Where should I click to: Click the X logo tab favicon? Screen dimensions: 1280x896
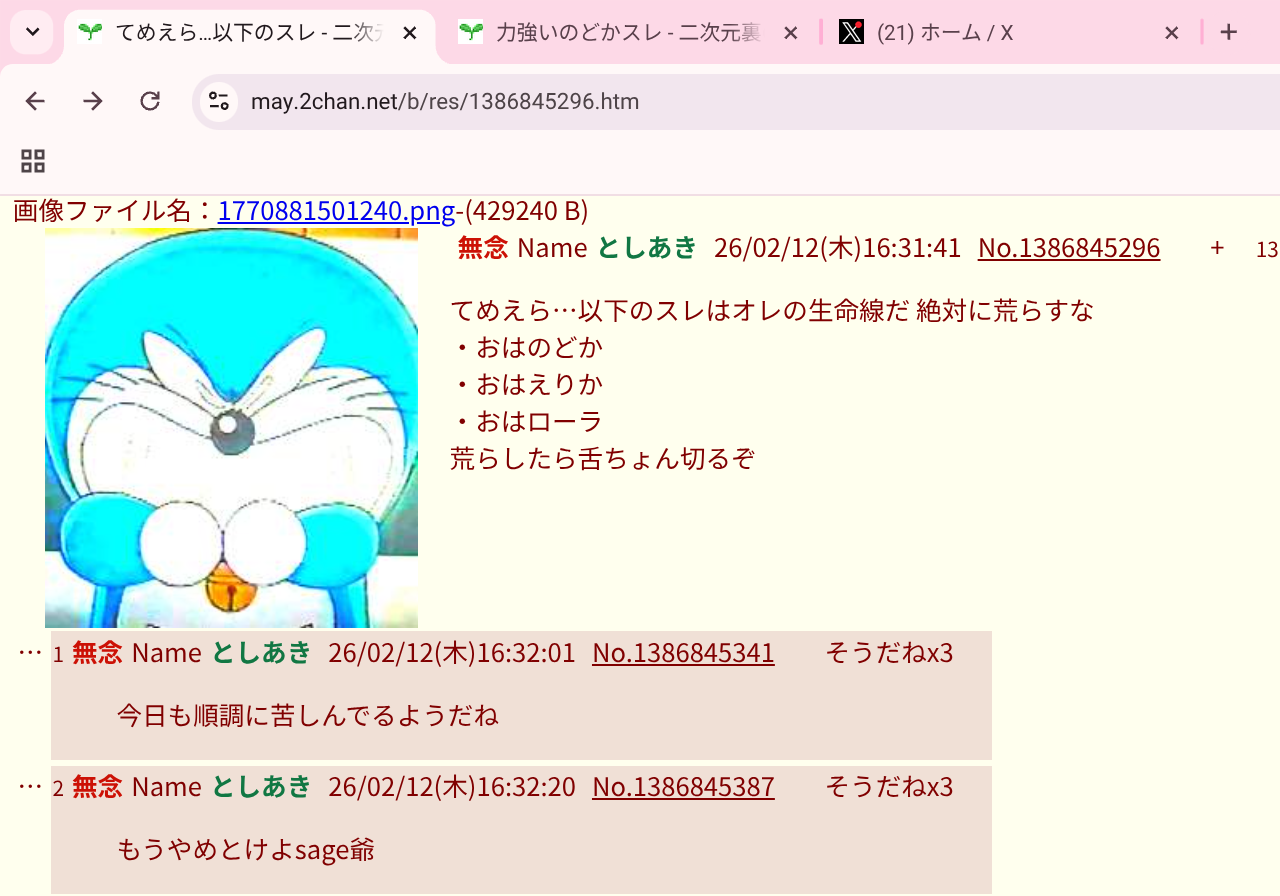pos(851,33)
